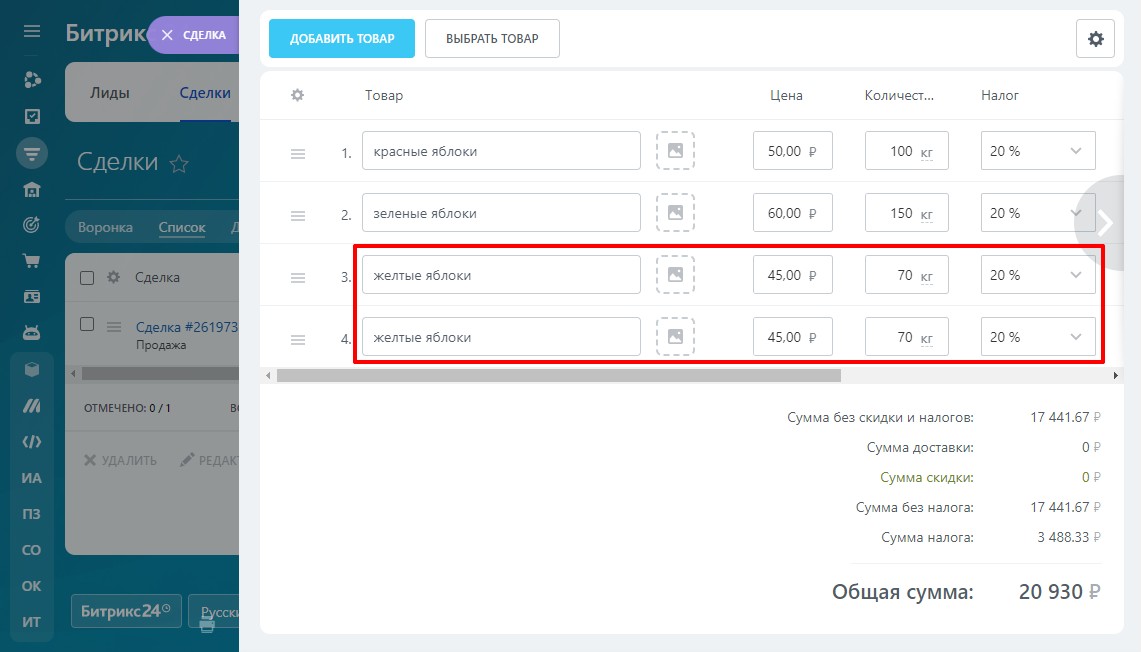Click the quantity field showing 100
This screenshot has height=652, width=1141.
coord(907,151)
